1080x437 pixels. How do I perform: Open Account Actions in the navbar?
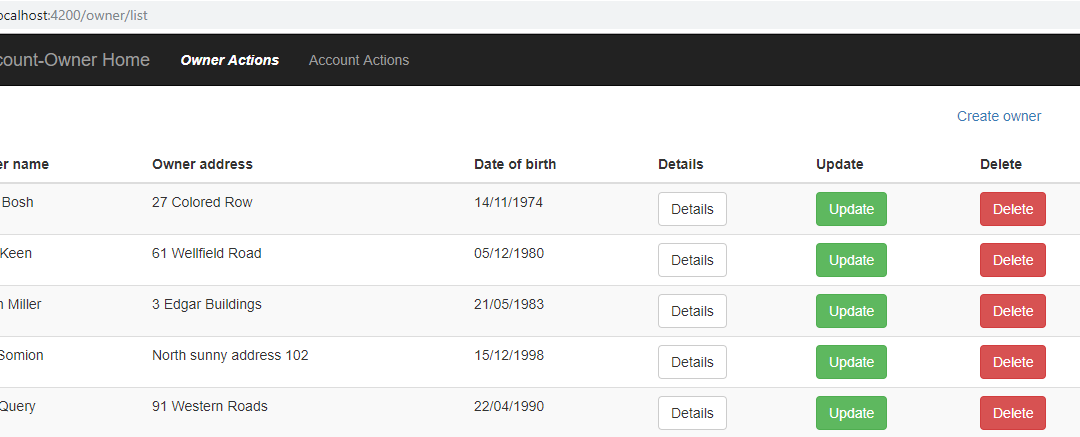(359, 60)
